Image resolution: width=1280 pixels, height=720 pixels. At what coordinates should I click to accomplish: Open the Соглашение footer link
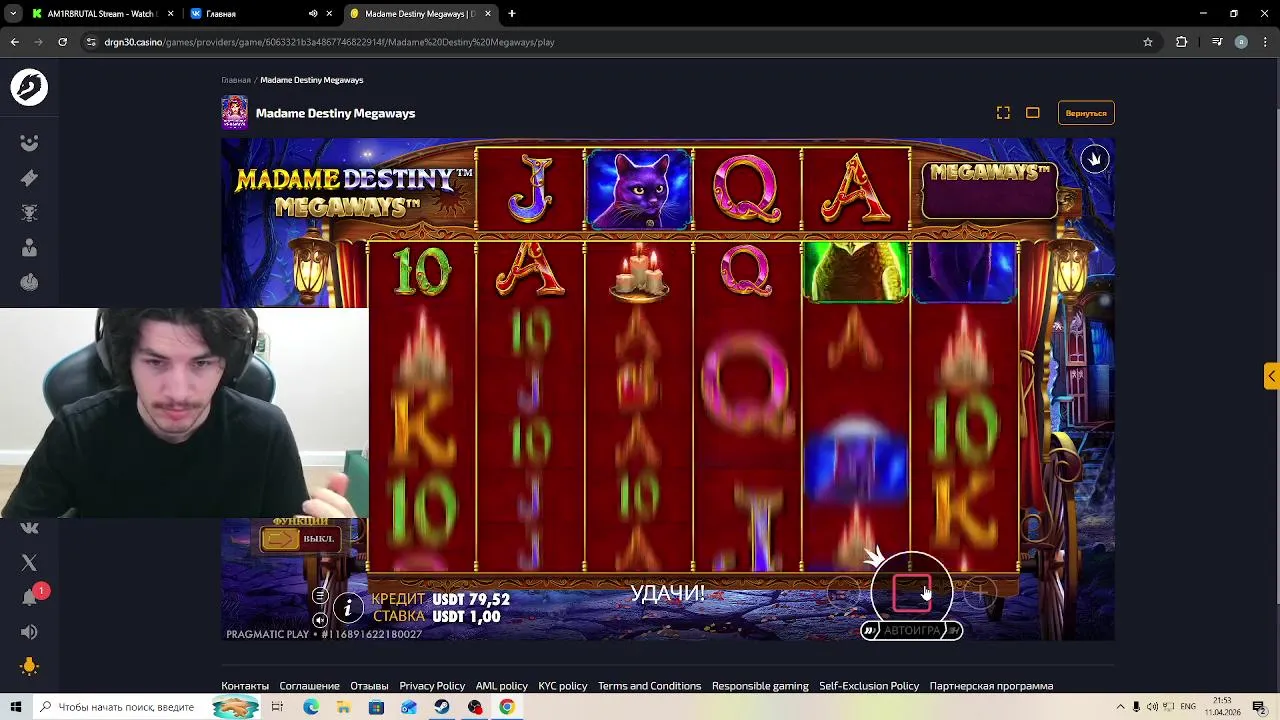309,686
